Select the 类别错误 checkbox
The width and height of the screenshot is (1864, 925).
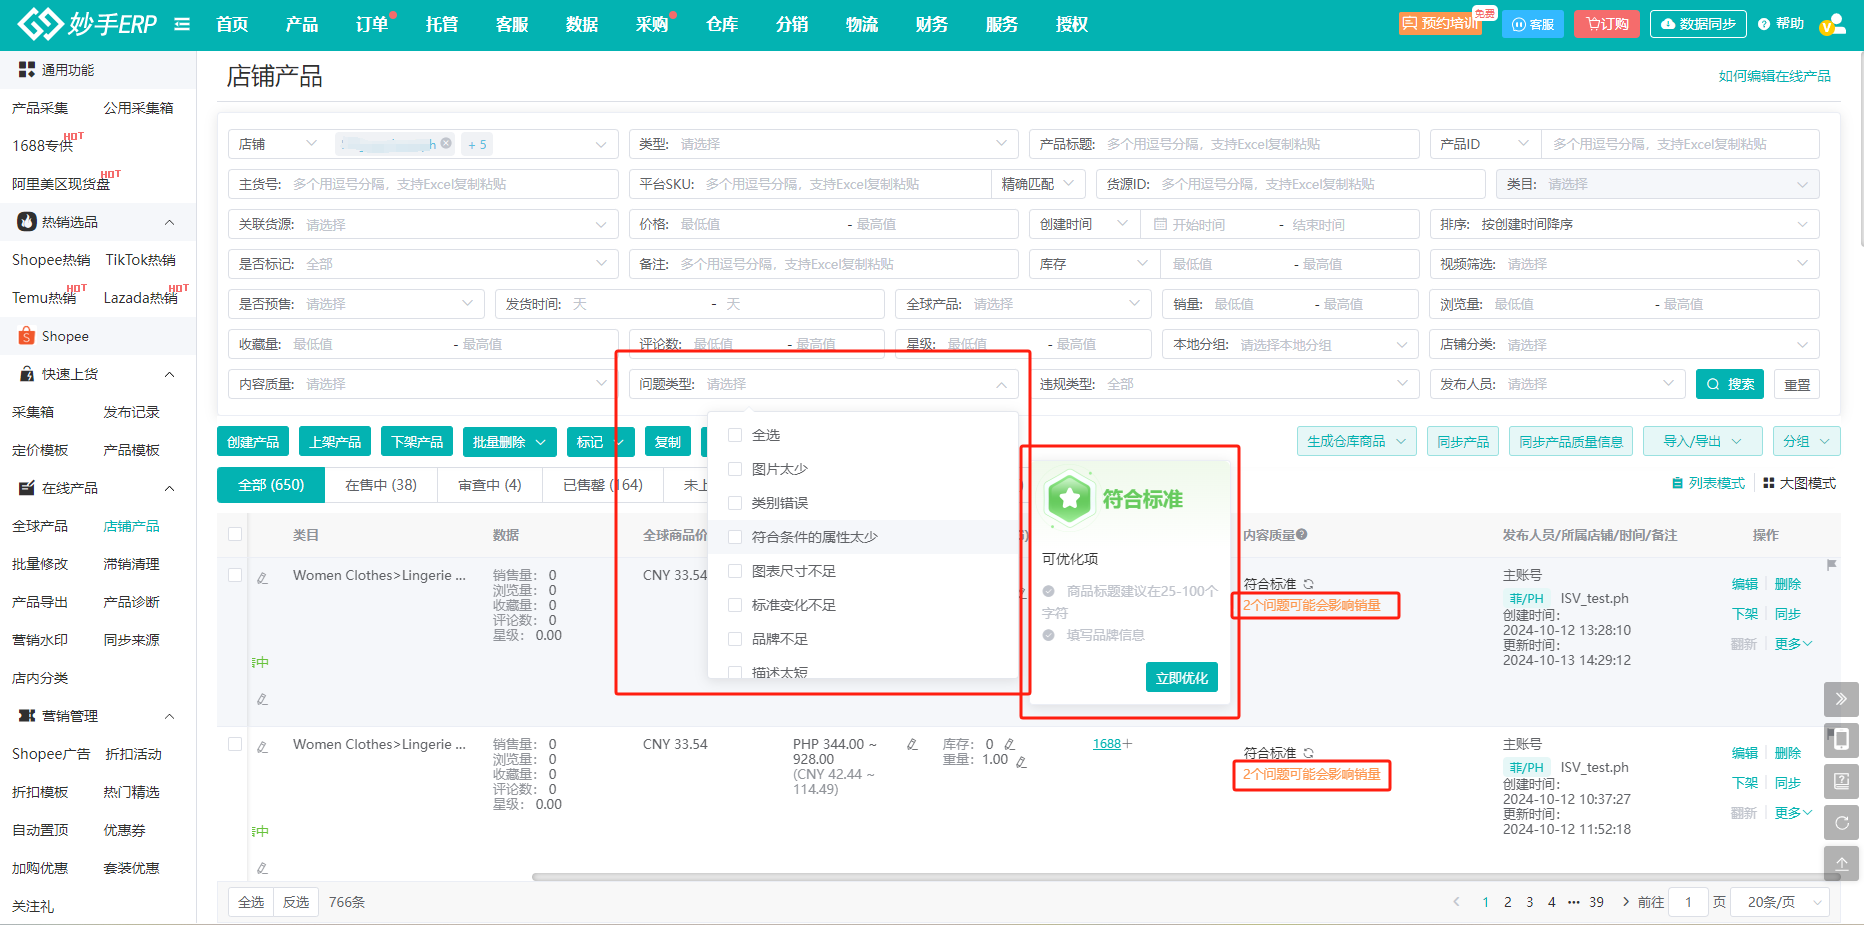coord(735,503)
